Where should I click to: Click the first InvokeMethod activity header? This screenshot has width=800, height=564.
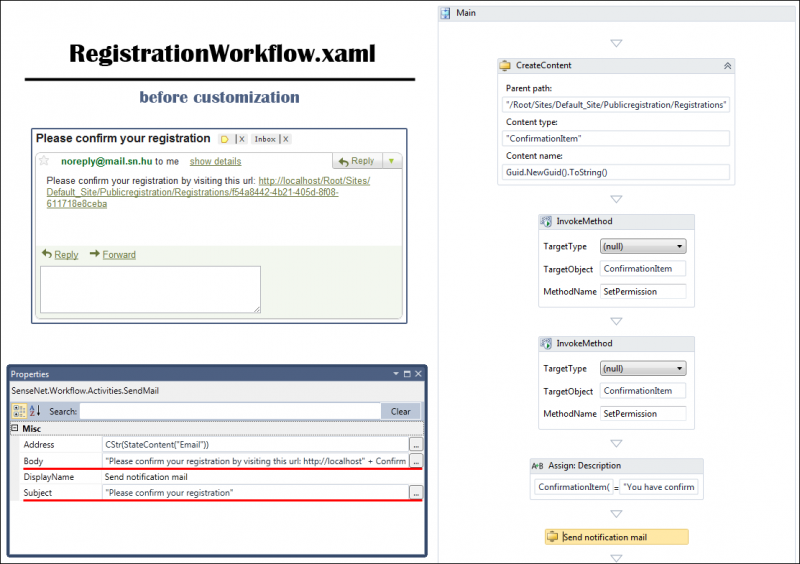(x=616, y=222)
